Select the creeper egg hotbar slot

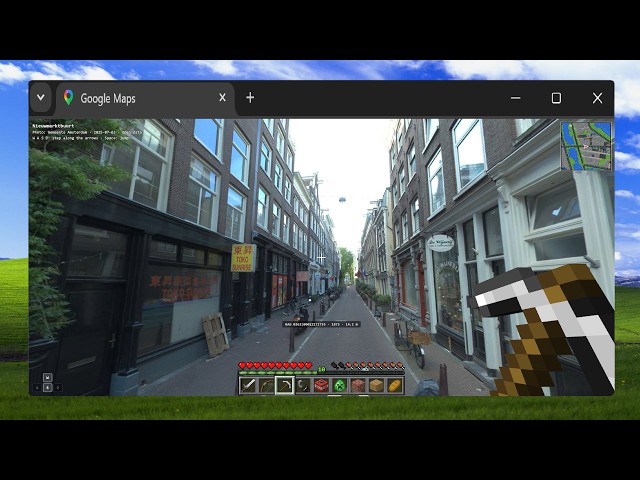(x=340, y=386)
